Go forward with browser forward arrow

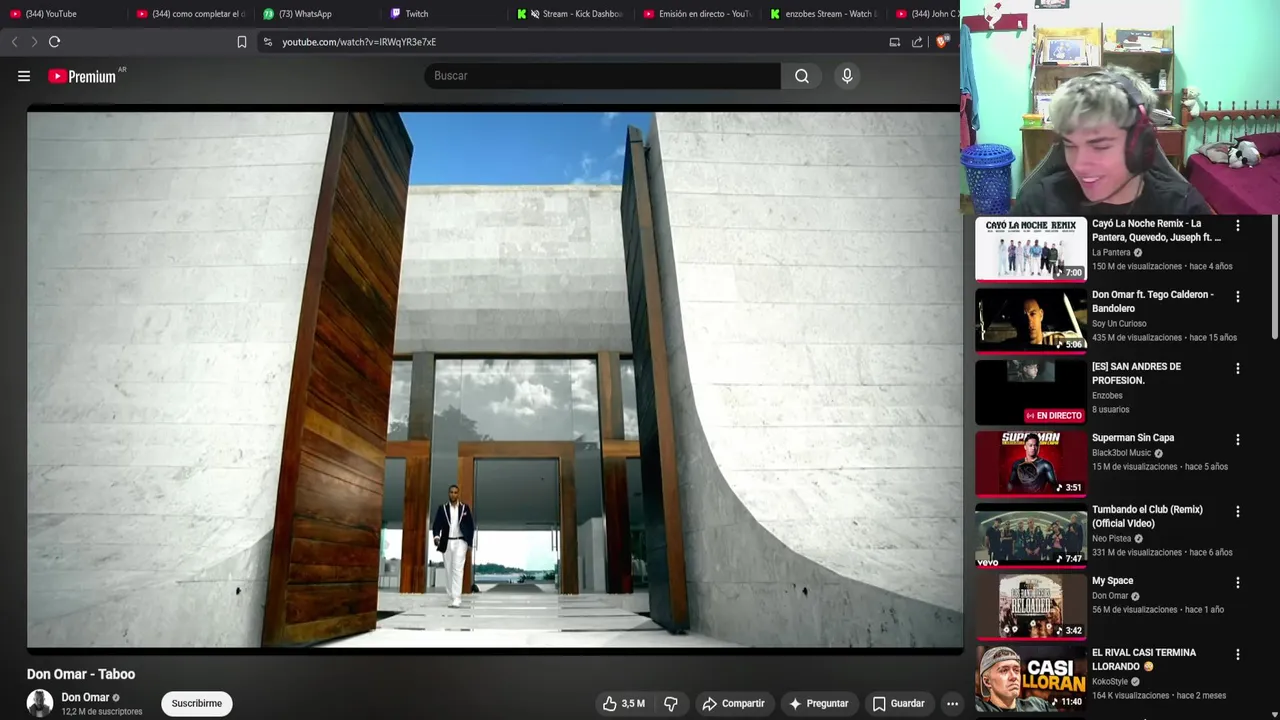click(x=34, y=42)
